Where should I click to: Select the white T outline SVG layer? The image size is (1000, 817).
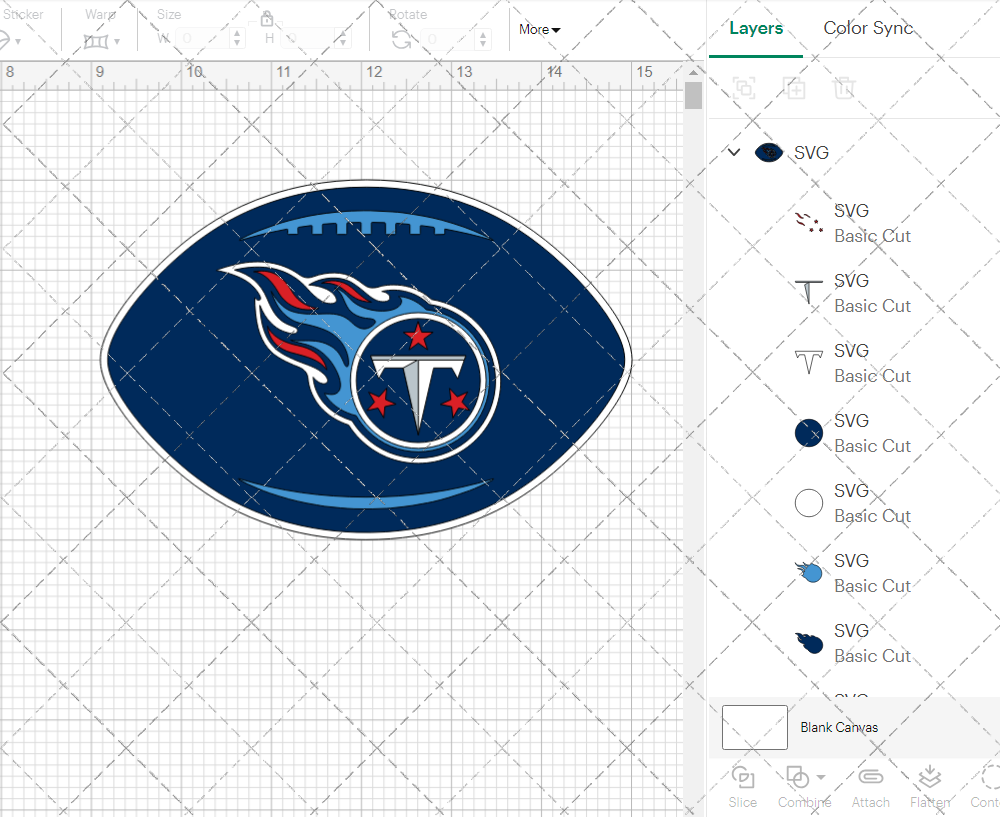[854, 364]
